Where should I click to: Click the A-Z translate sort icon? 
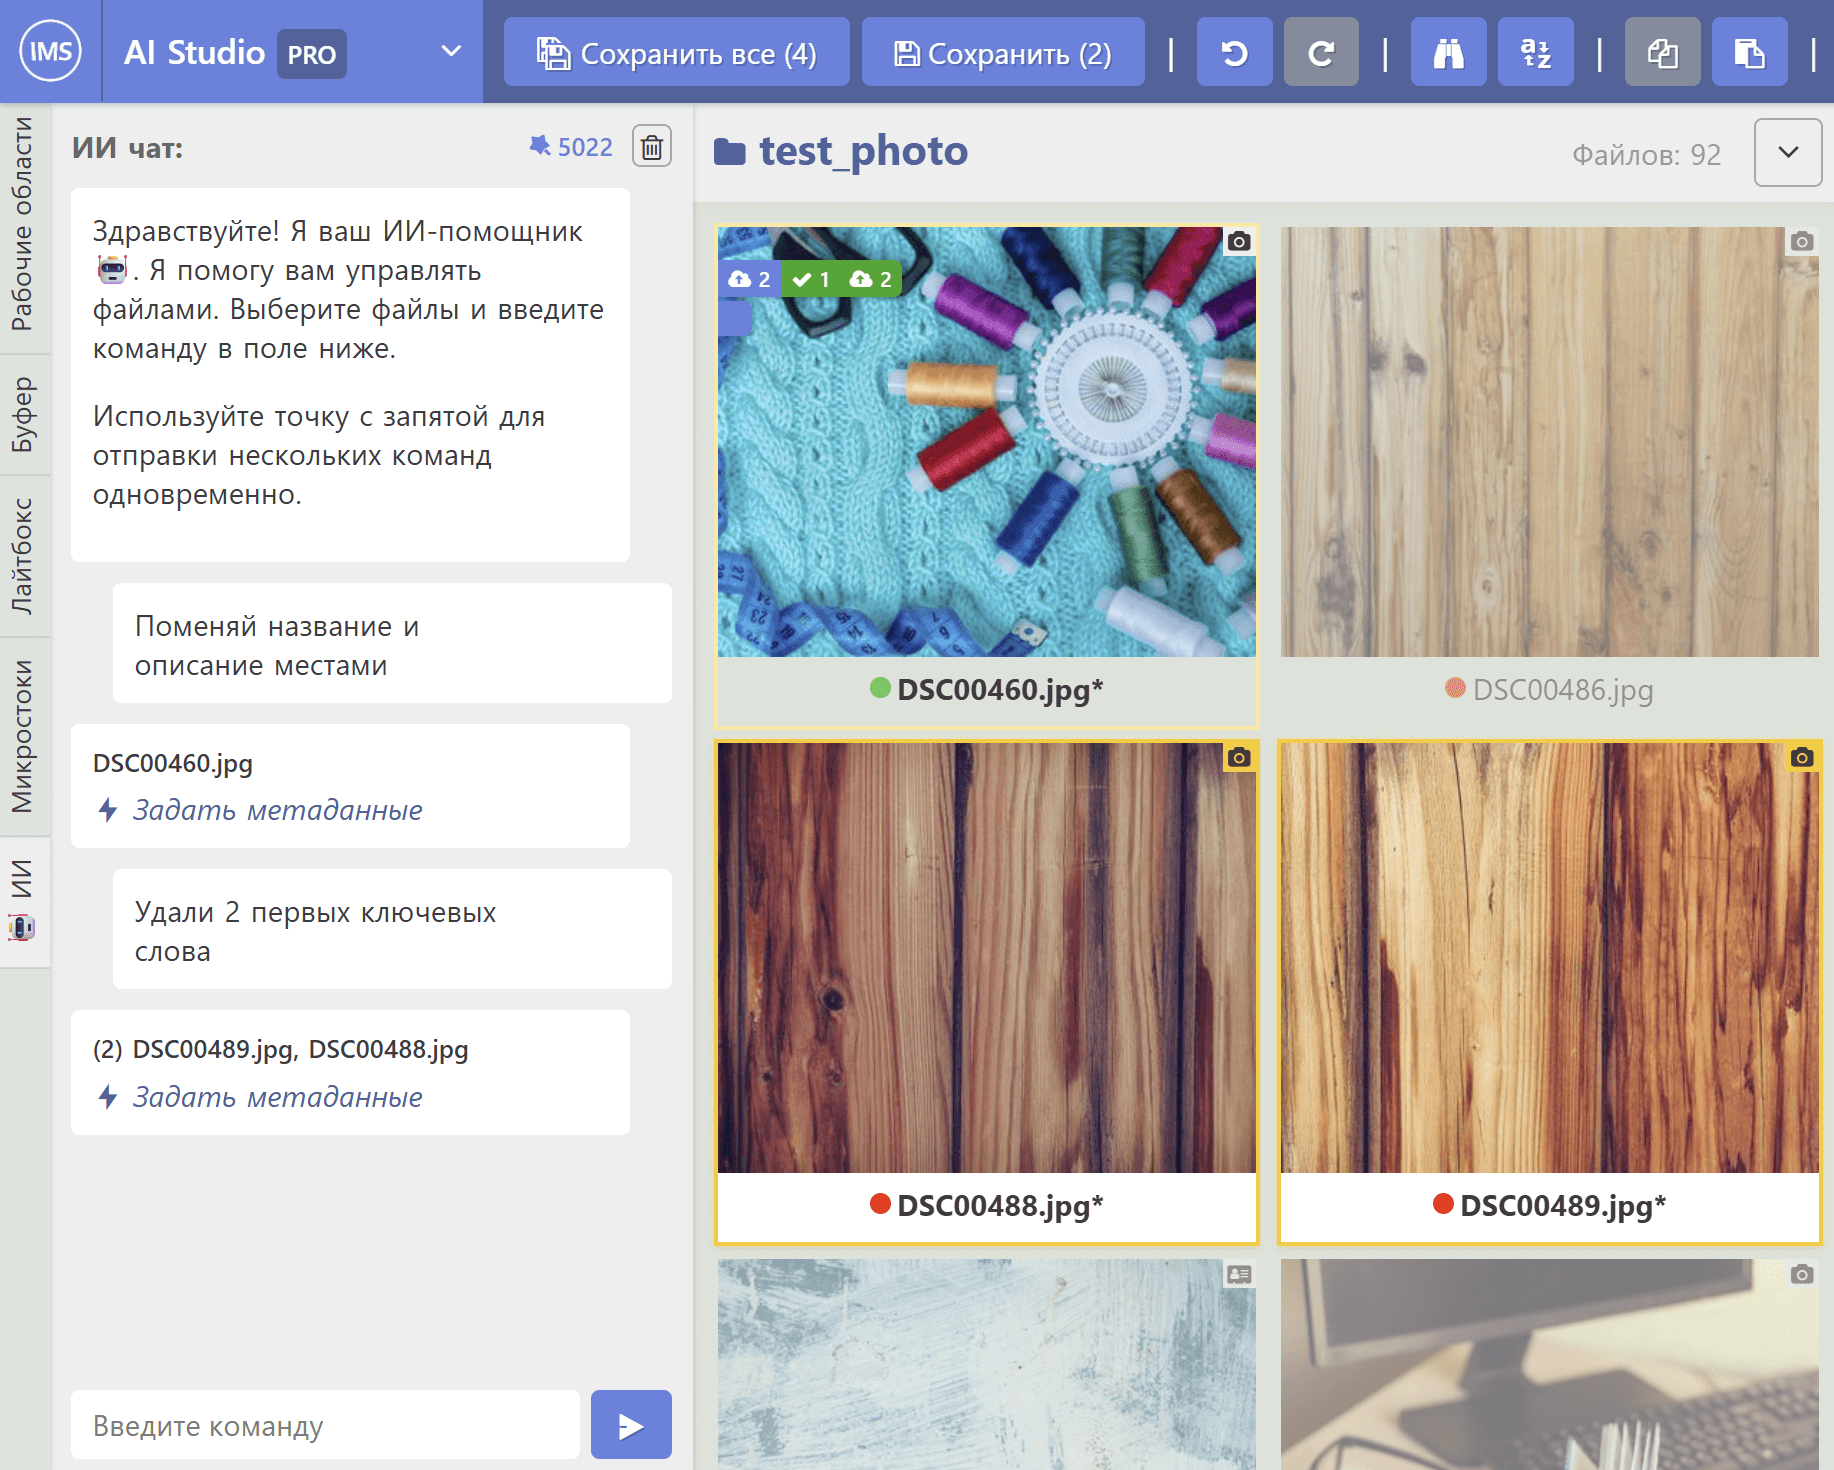pos(1535,53)
